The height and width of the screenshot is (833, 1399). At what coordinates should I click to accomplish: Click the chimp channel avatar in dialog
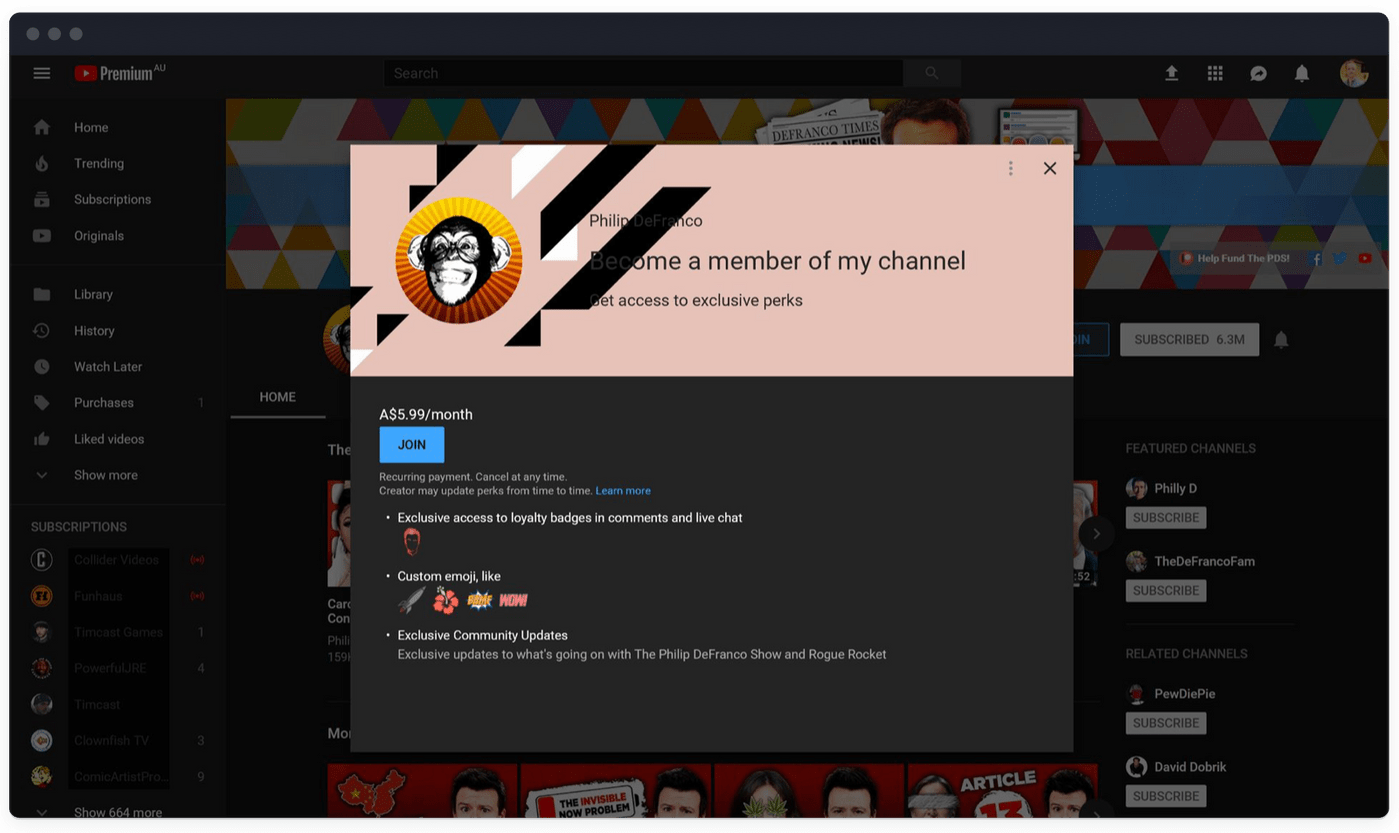click(459, 260)
